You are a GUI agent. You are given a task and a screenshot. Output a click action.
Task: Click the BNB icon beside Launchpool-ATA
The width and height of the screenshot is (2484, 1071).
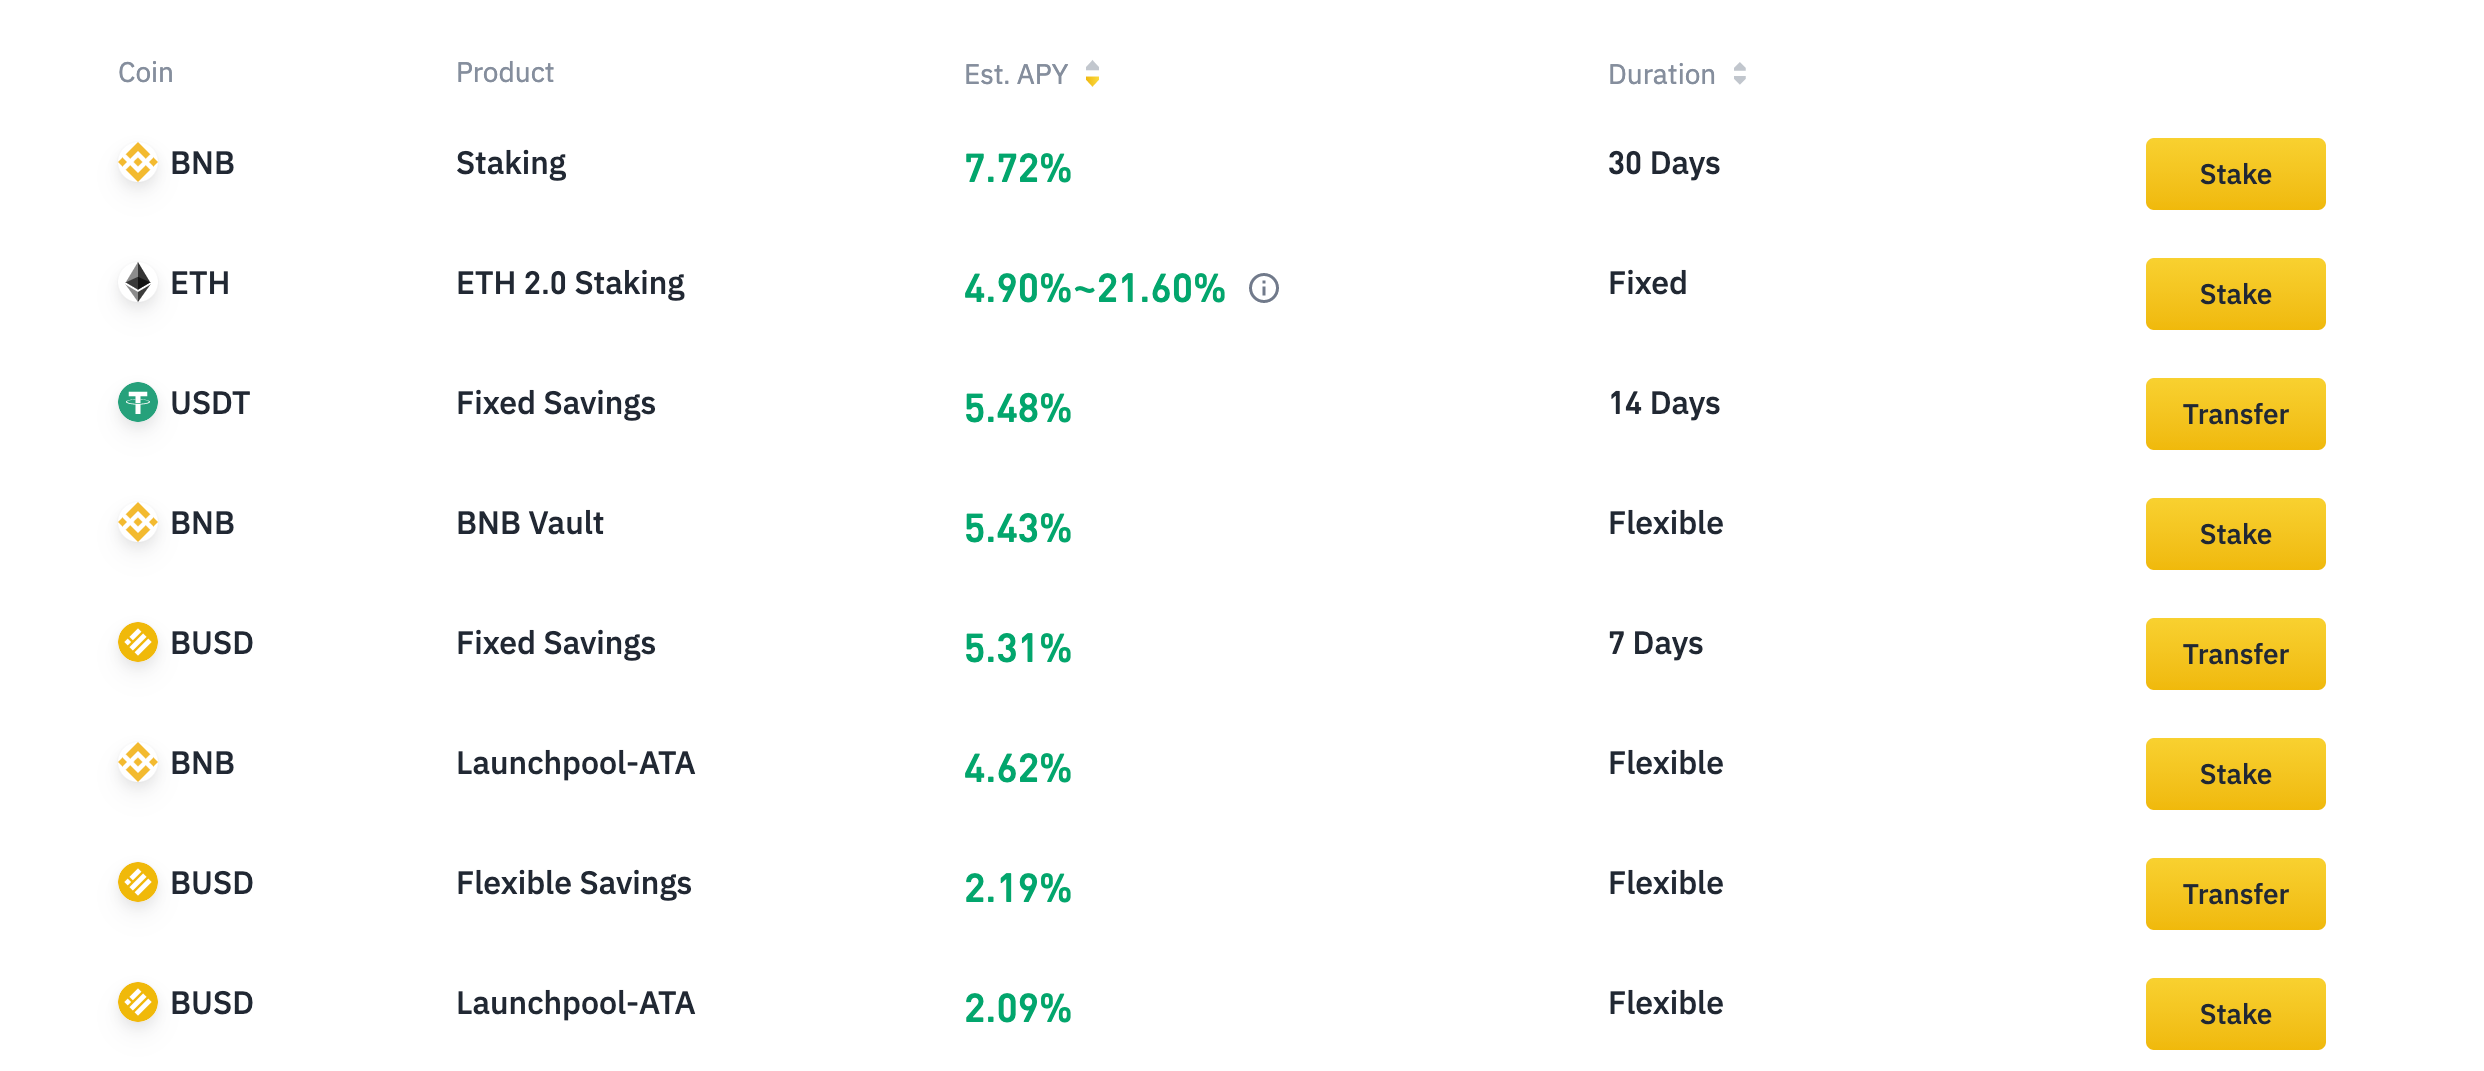coord(138,762)
